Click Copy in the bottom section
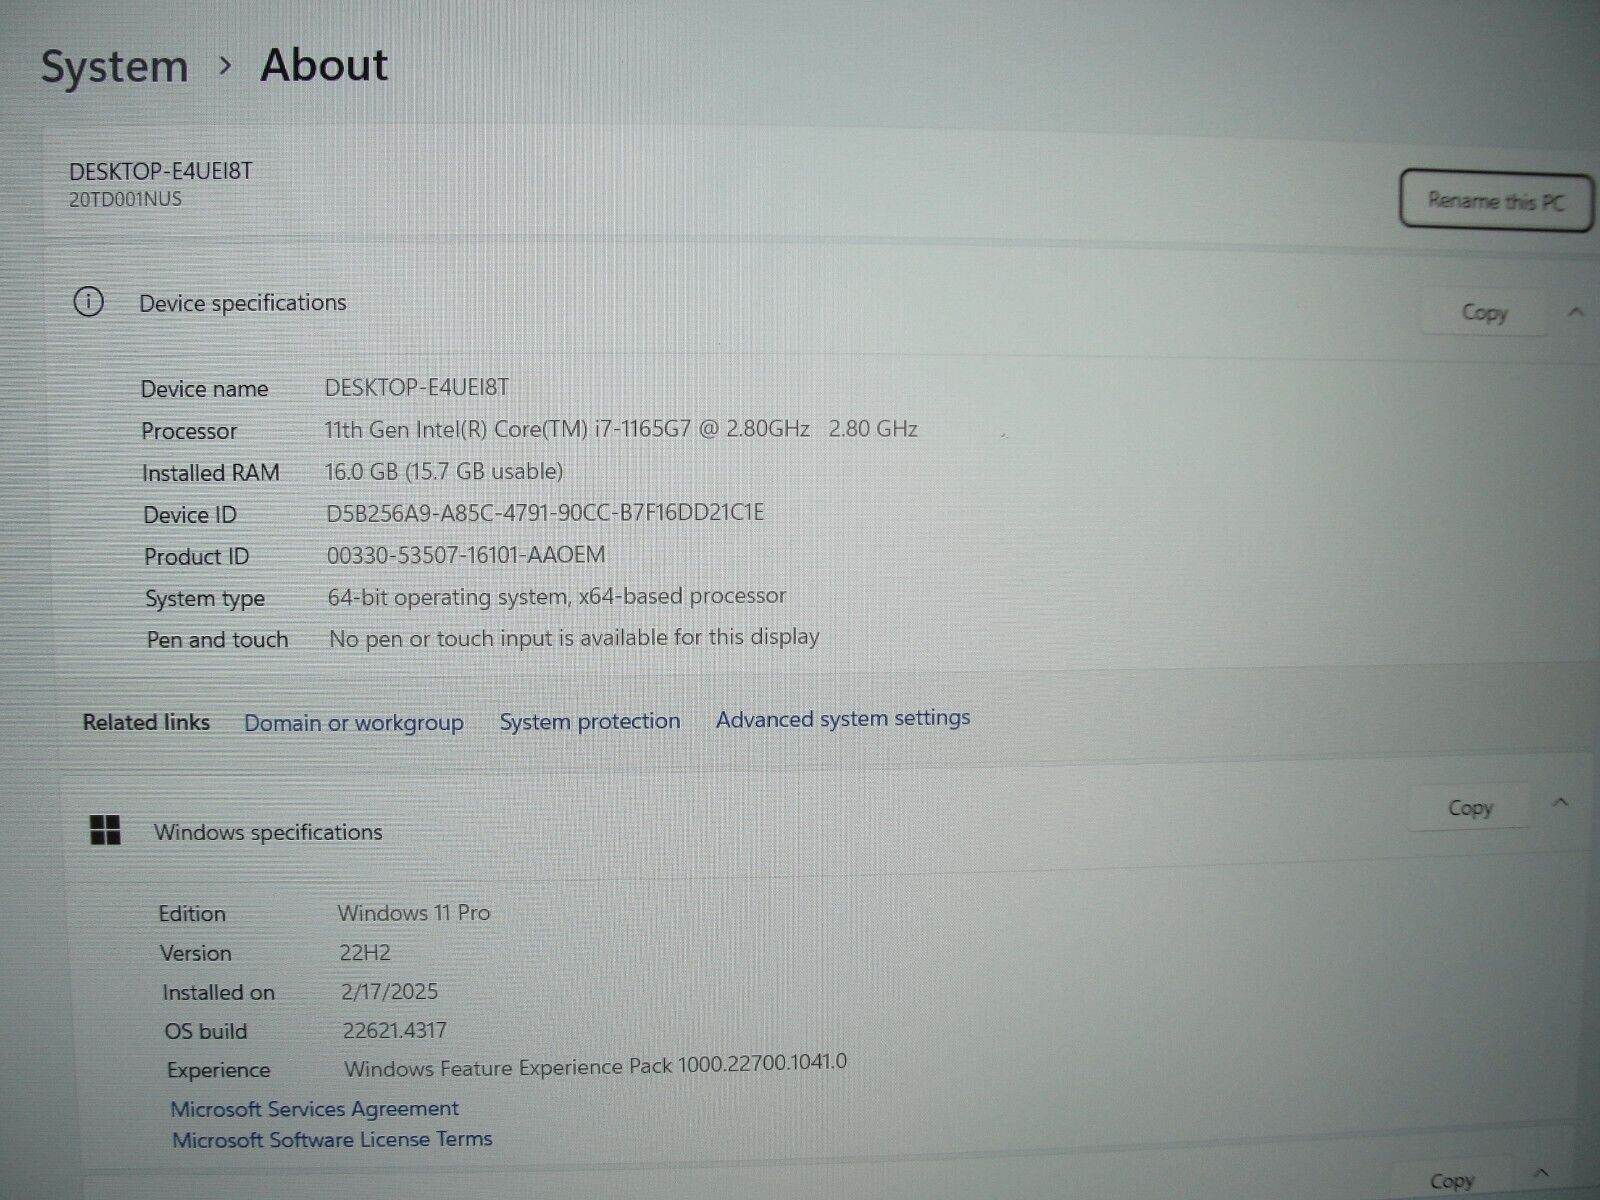Image resolution: width=1600 pixels, height=1200 pixels. [1451, 1181]
